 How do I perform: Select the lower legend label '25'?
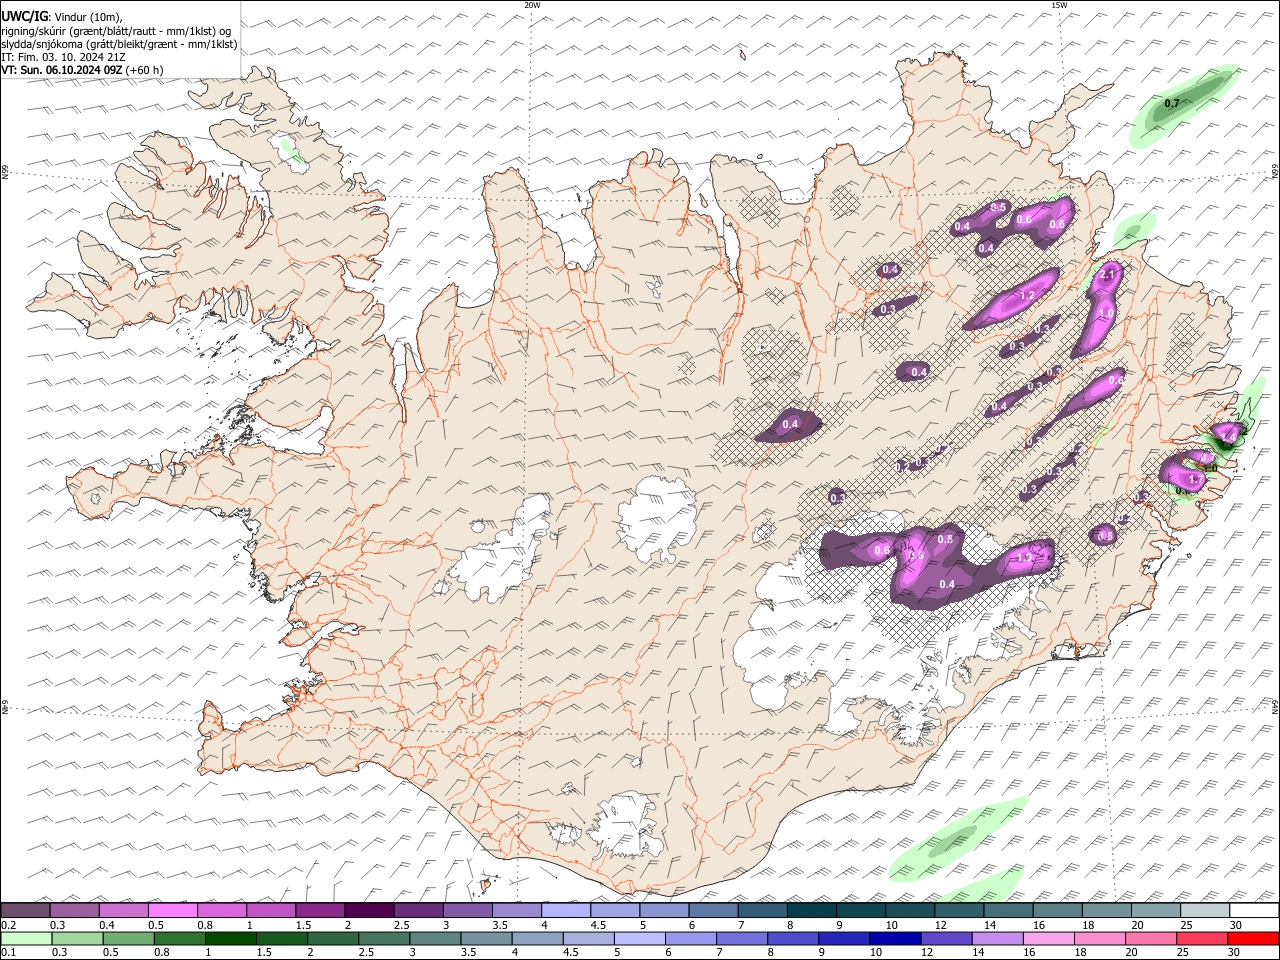pos(1182,954)
